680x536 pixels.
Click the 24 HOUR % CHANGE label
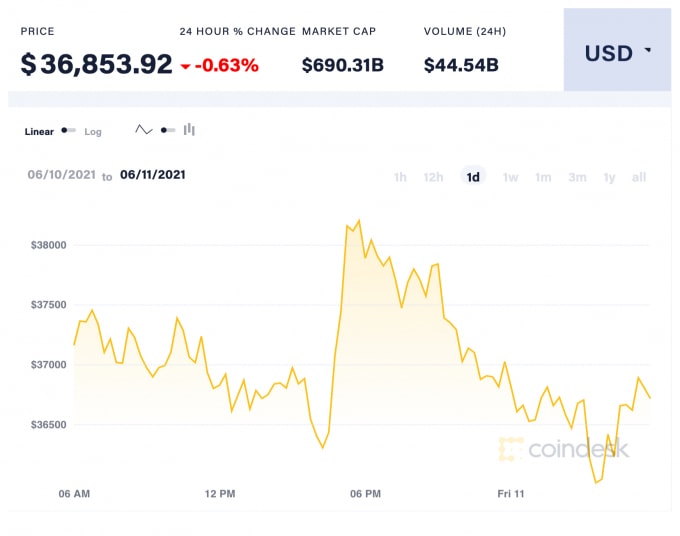[x=237, y=31]
